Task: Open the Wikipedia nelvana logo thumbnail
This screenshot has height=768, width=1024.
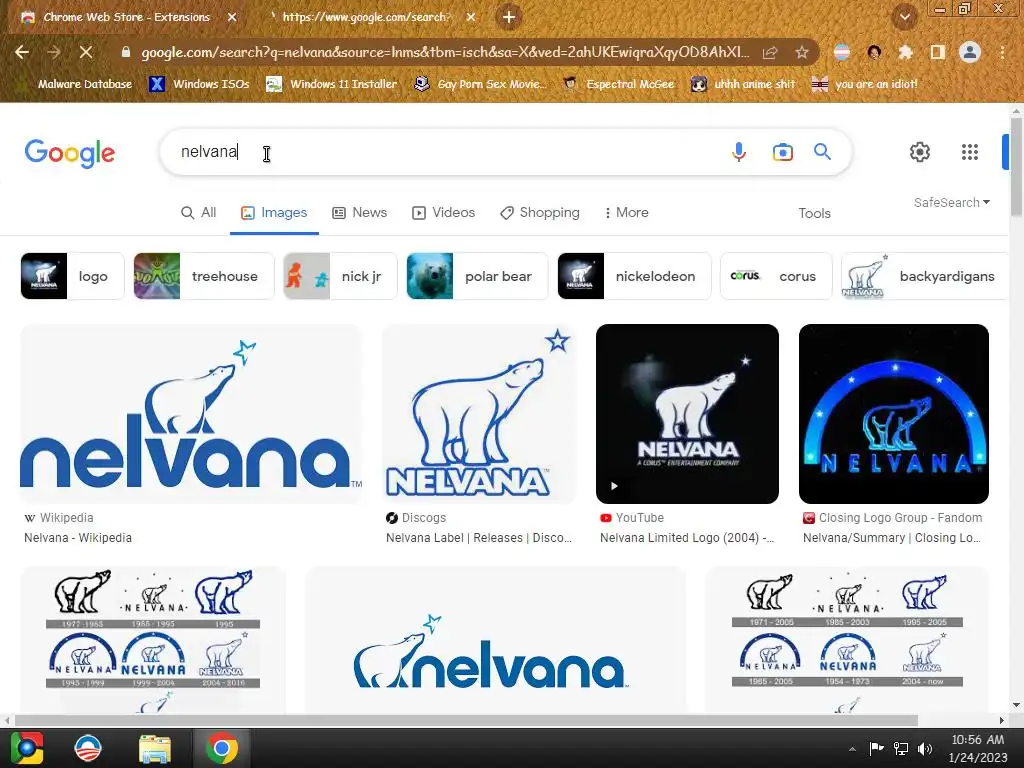Action: tap(191, 414)
